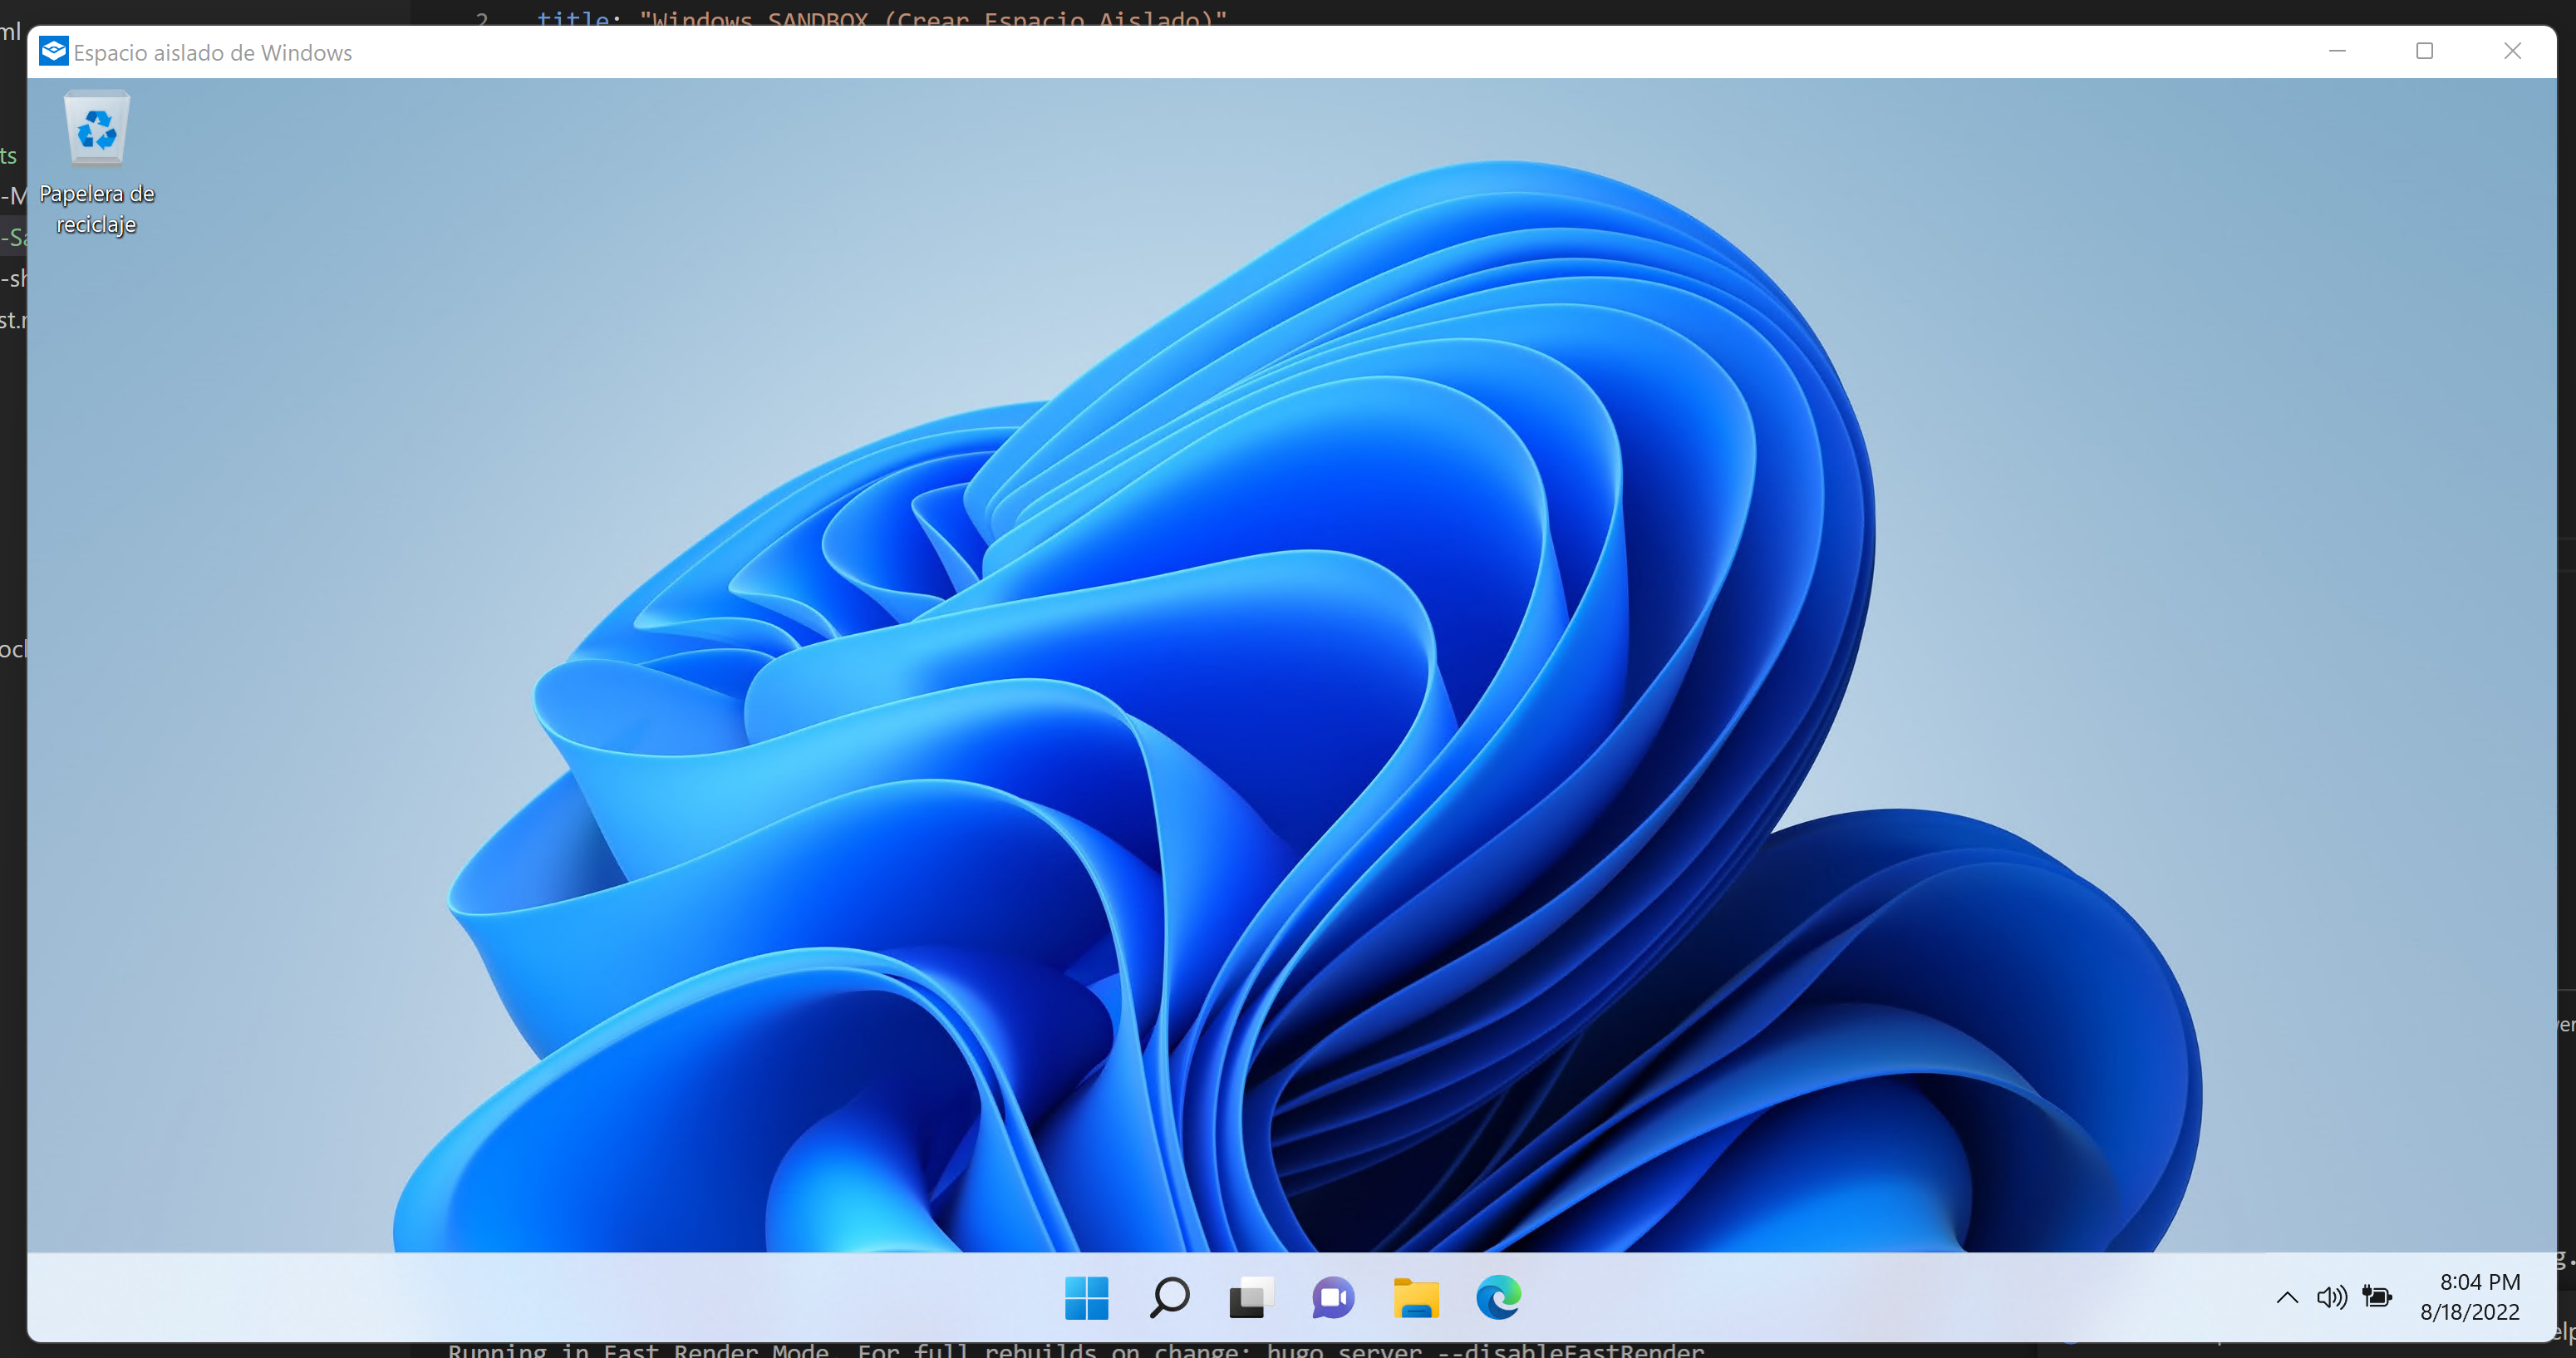The height and width of the screenshot is (1358, 2576).
Task: Open the clock showing 8:04 PM
Action: pyautogui.click(x=2480, y=1282)
